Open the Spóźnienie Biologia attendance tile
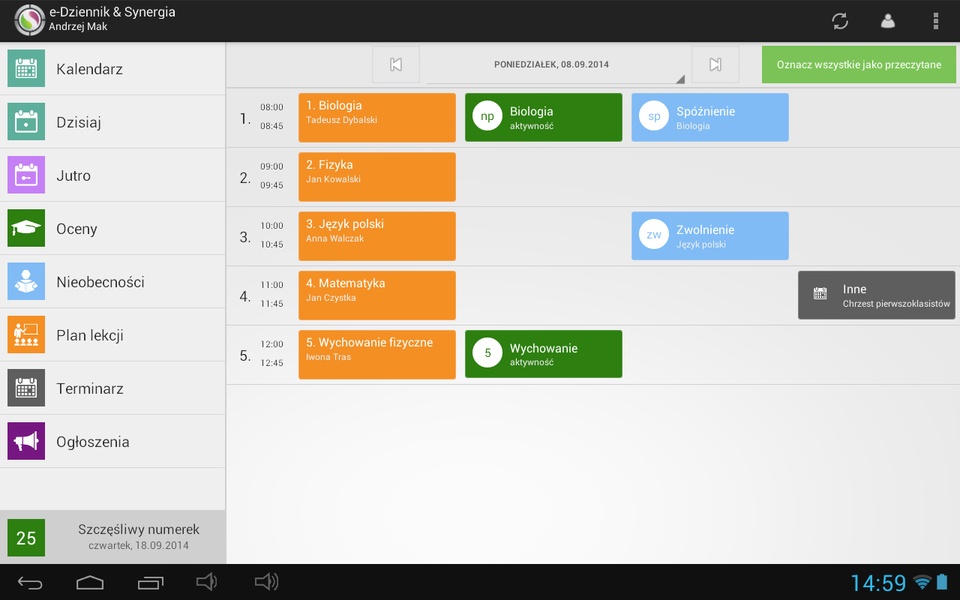960x600 pixels. (710, 118)
